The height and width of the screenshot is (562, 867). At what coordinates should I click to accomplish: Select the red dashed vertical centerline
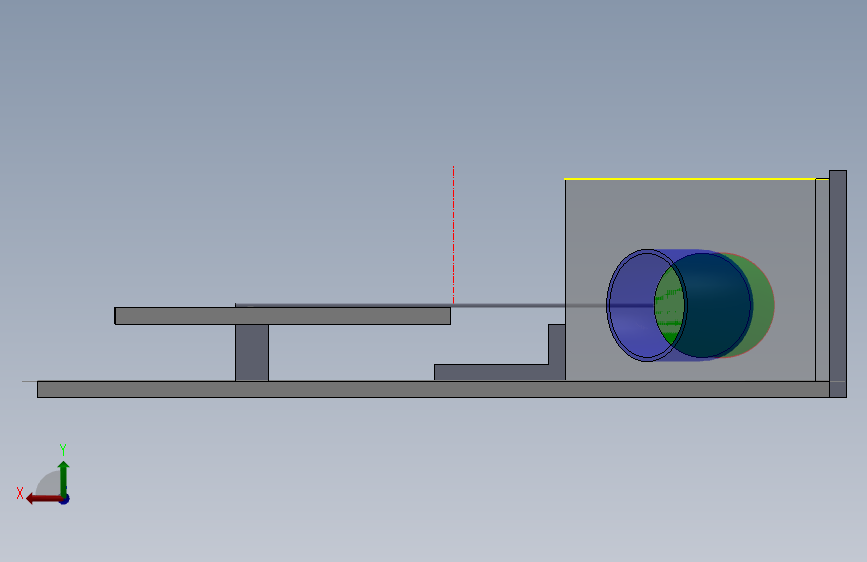tap(453, 235)
